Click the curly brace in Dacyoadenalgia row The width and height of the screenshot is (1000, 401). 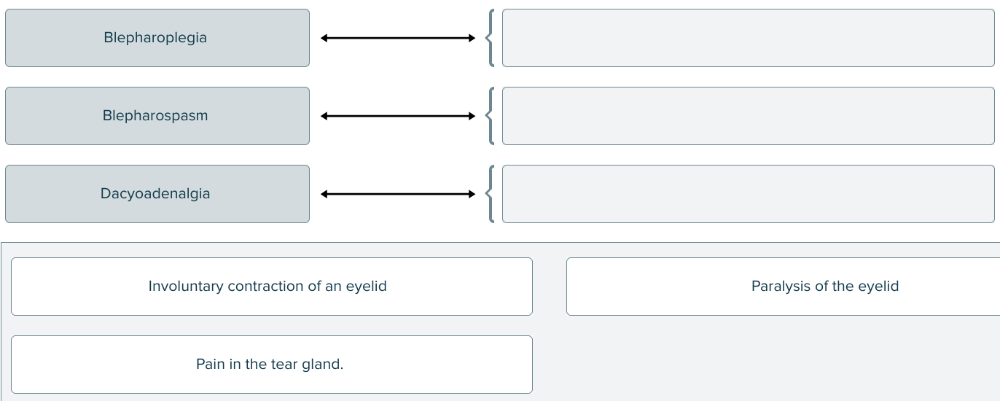[489, 194]
